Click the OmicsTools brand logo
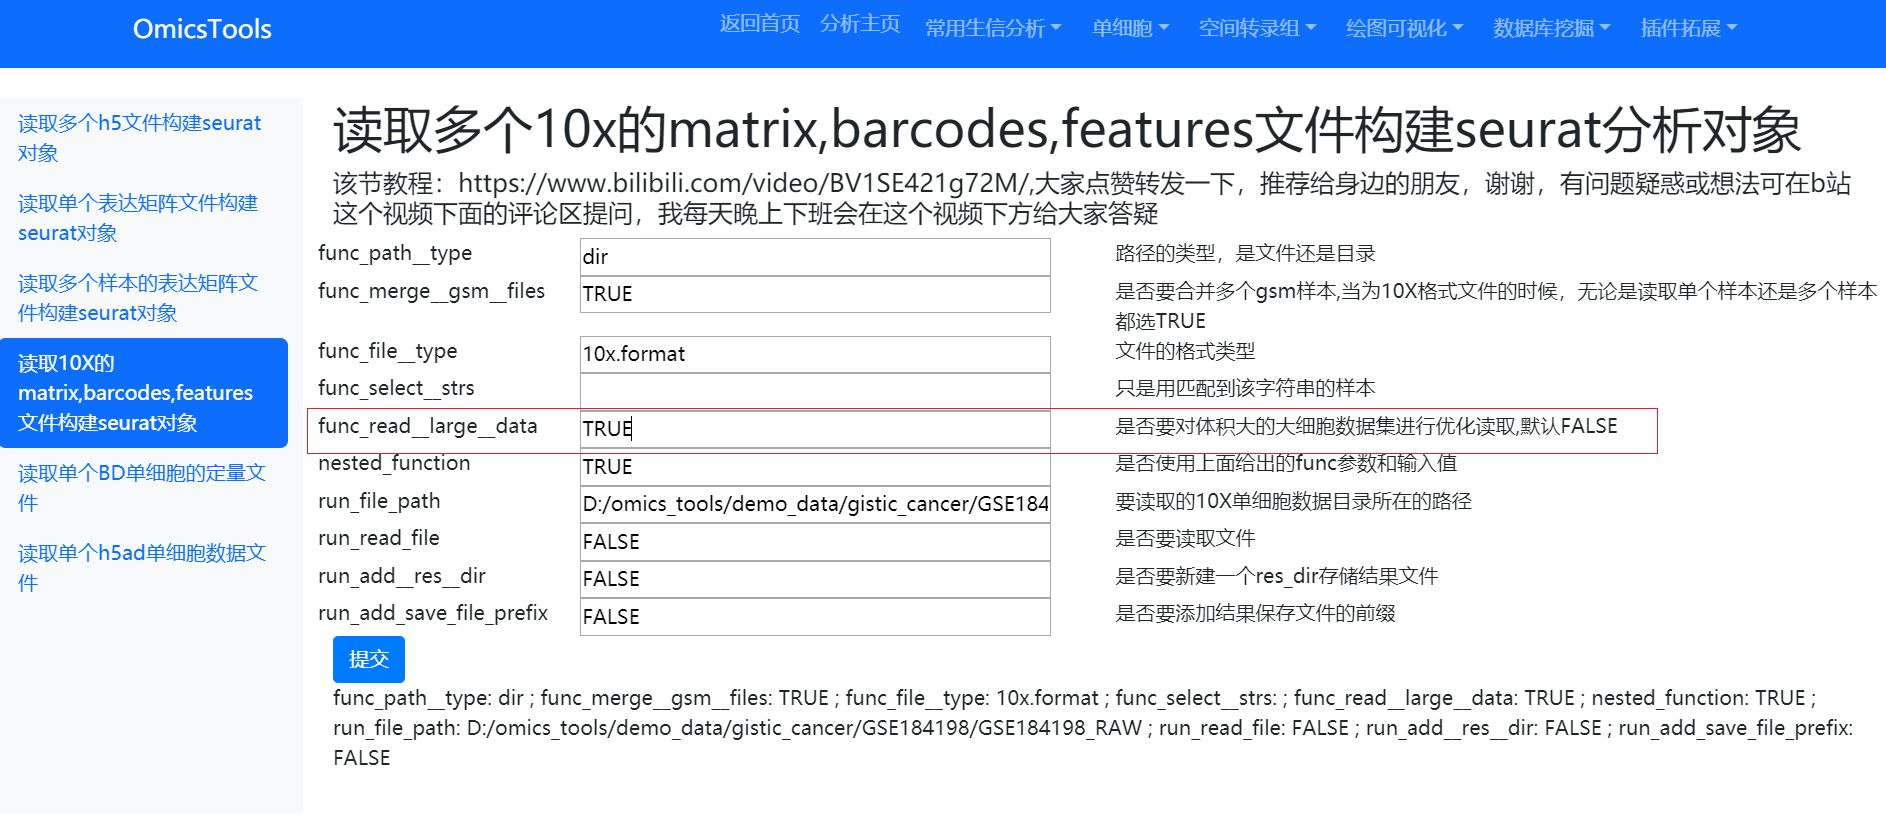The height and width of the screenshot is (818, 1886). point(202,29)
